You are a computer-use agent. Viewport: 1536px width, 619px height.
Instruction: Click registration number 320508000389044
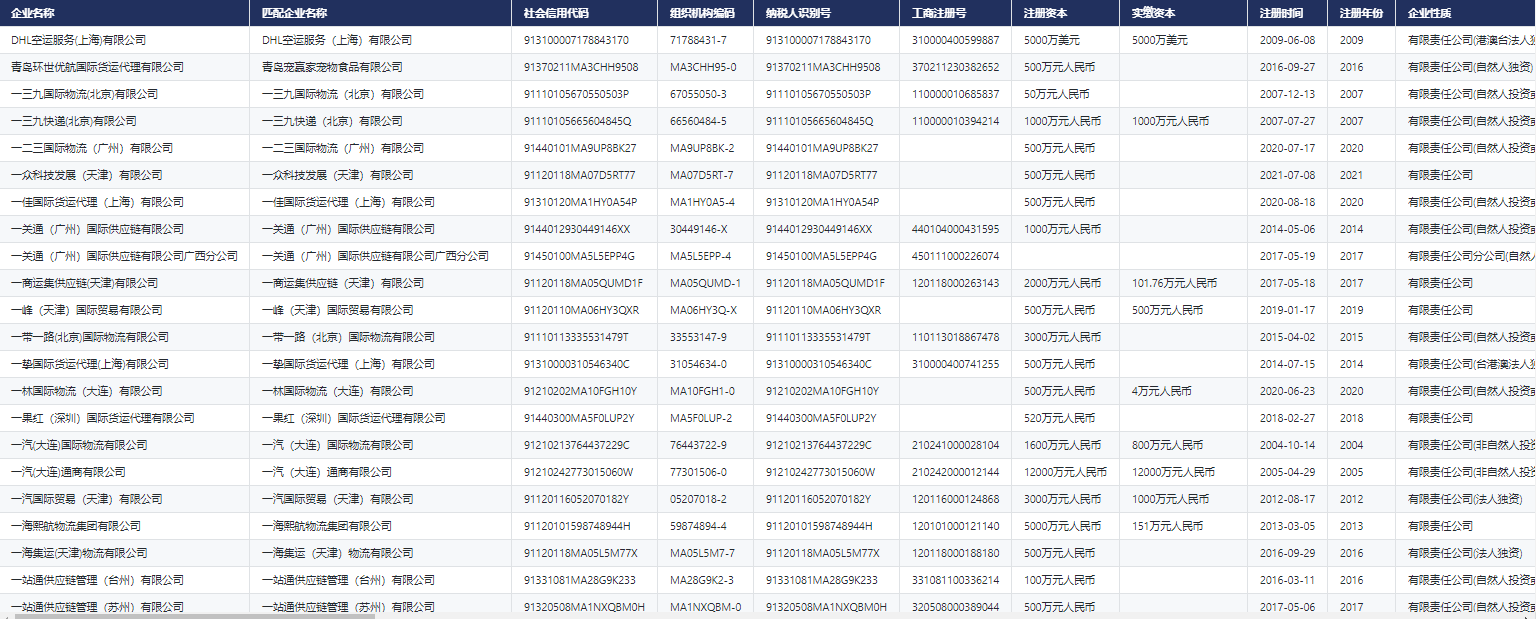(x=955, y=607)
